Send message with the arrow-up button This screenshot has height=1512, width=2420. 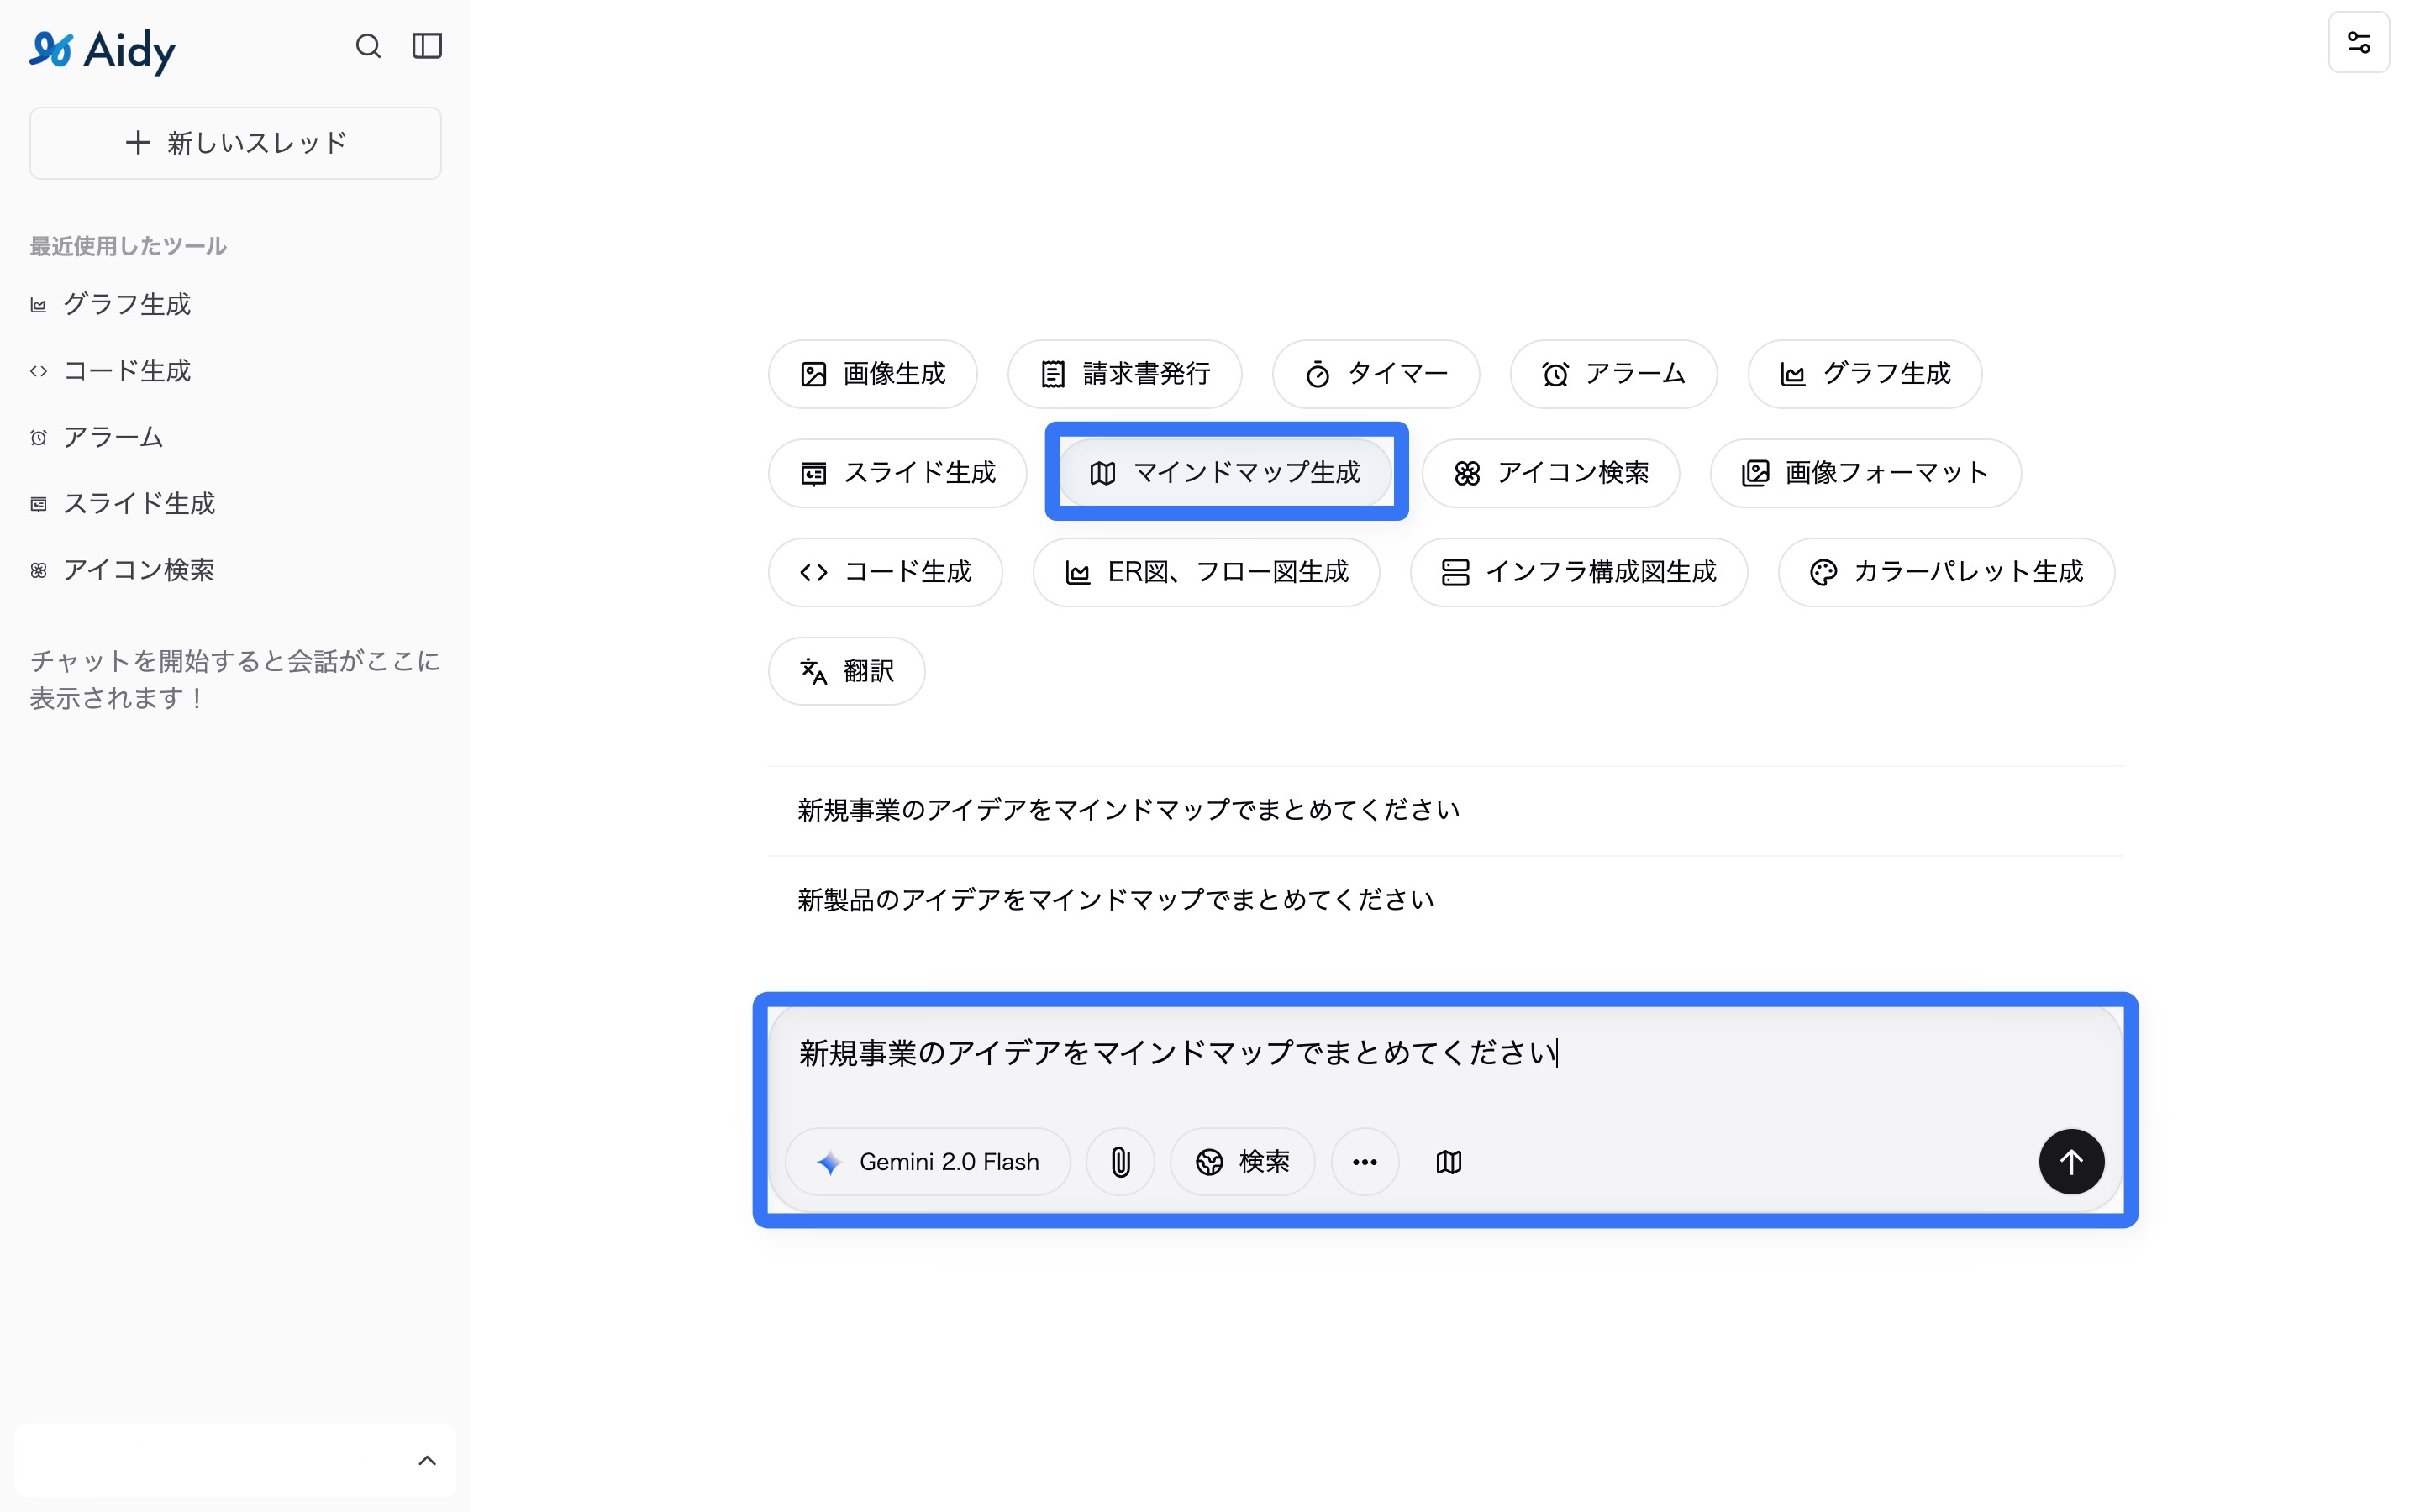click(x=2071, y=1162)
